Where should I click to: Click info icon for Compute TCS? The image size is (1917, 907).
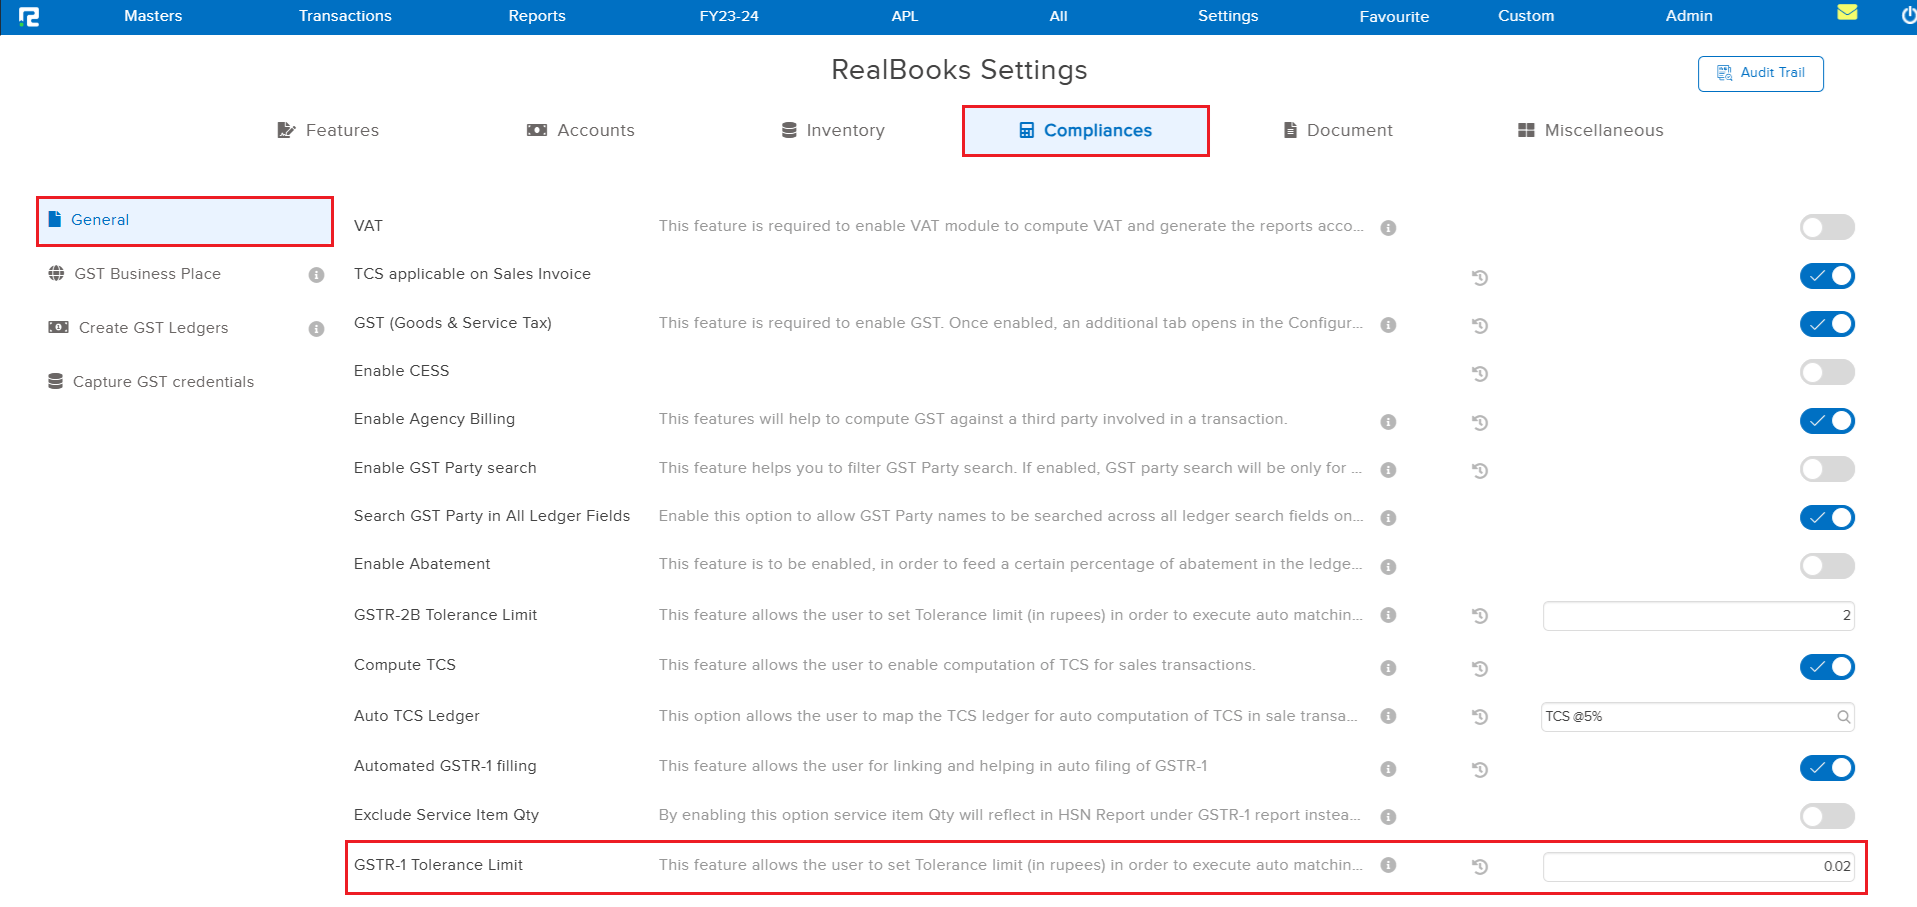tap(1388, 668)
